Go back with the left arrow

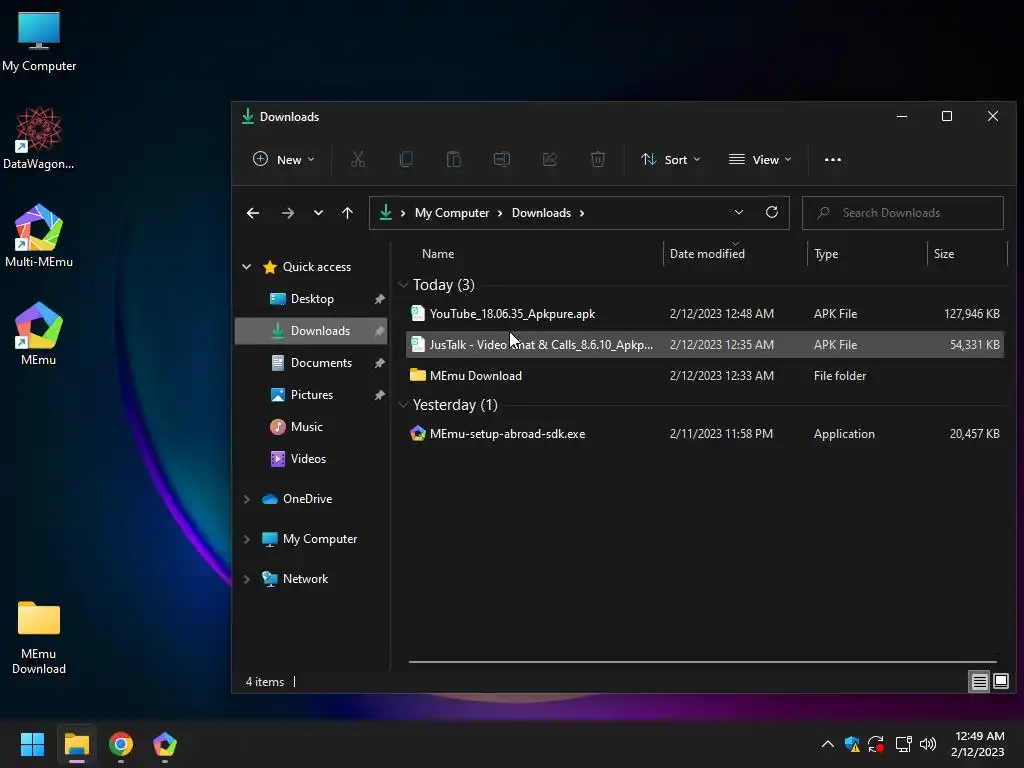(253, 213)
